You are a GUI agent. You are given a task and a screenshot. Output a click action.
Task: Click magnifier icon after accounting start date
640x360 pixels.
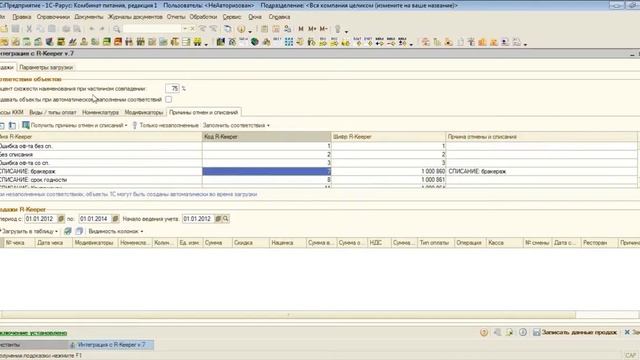[226, 219]
